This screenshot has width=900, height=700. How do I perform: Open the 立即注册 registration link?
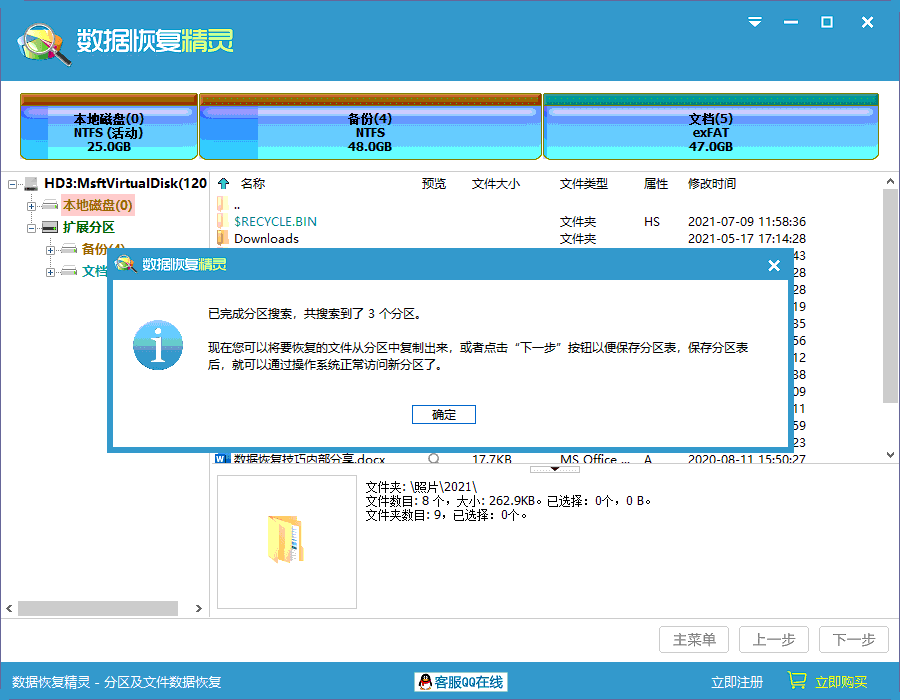click(737, 681)
